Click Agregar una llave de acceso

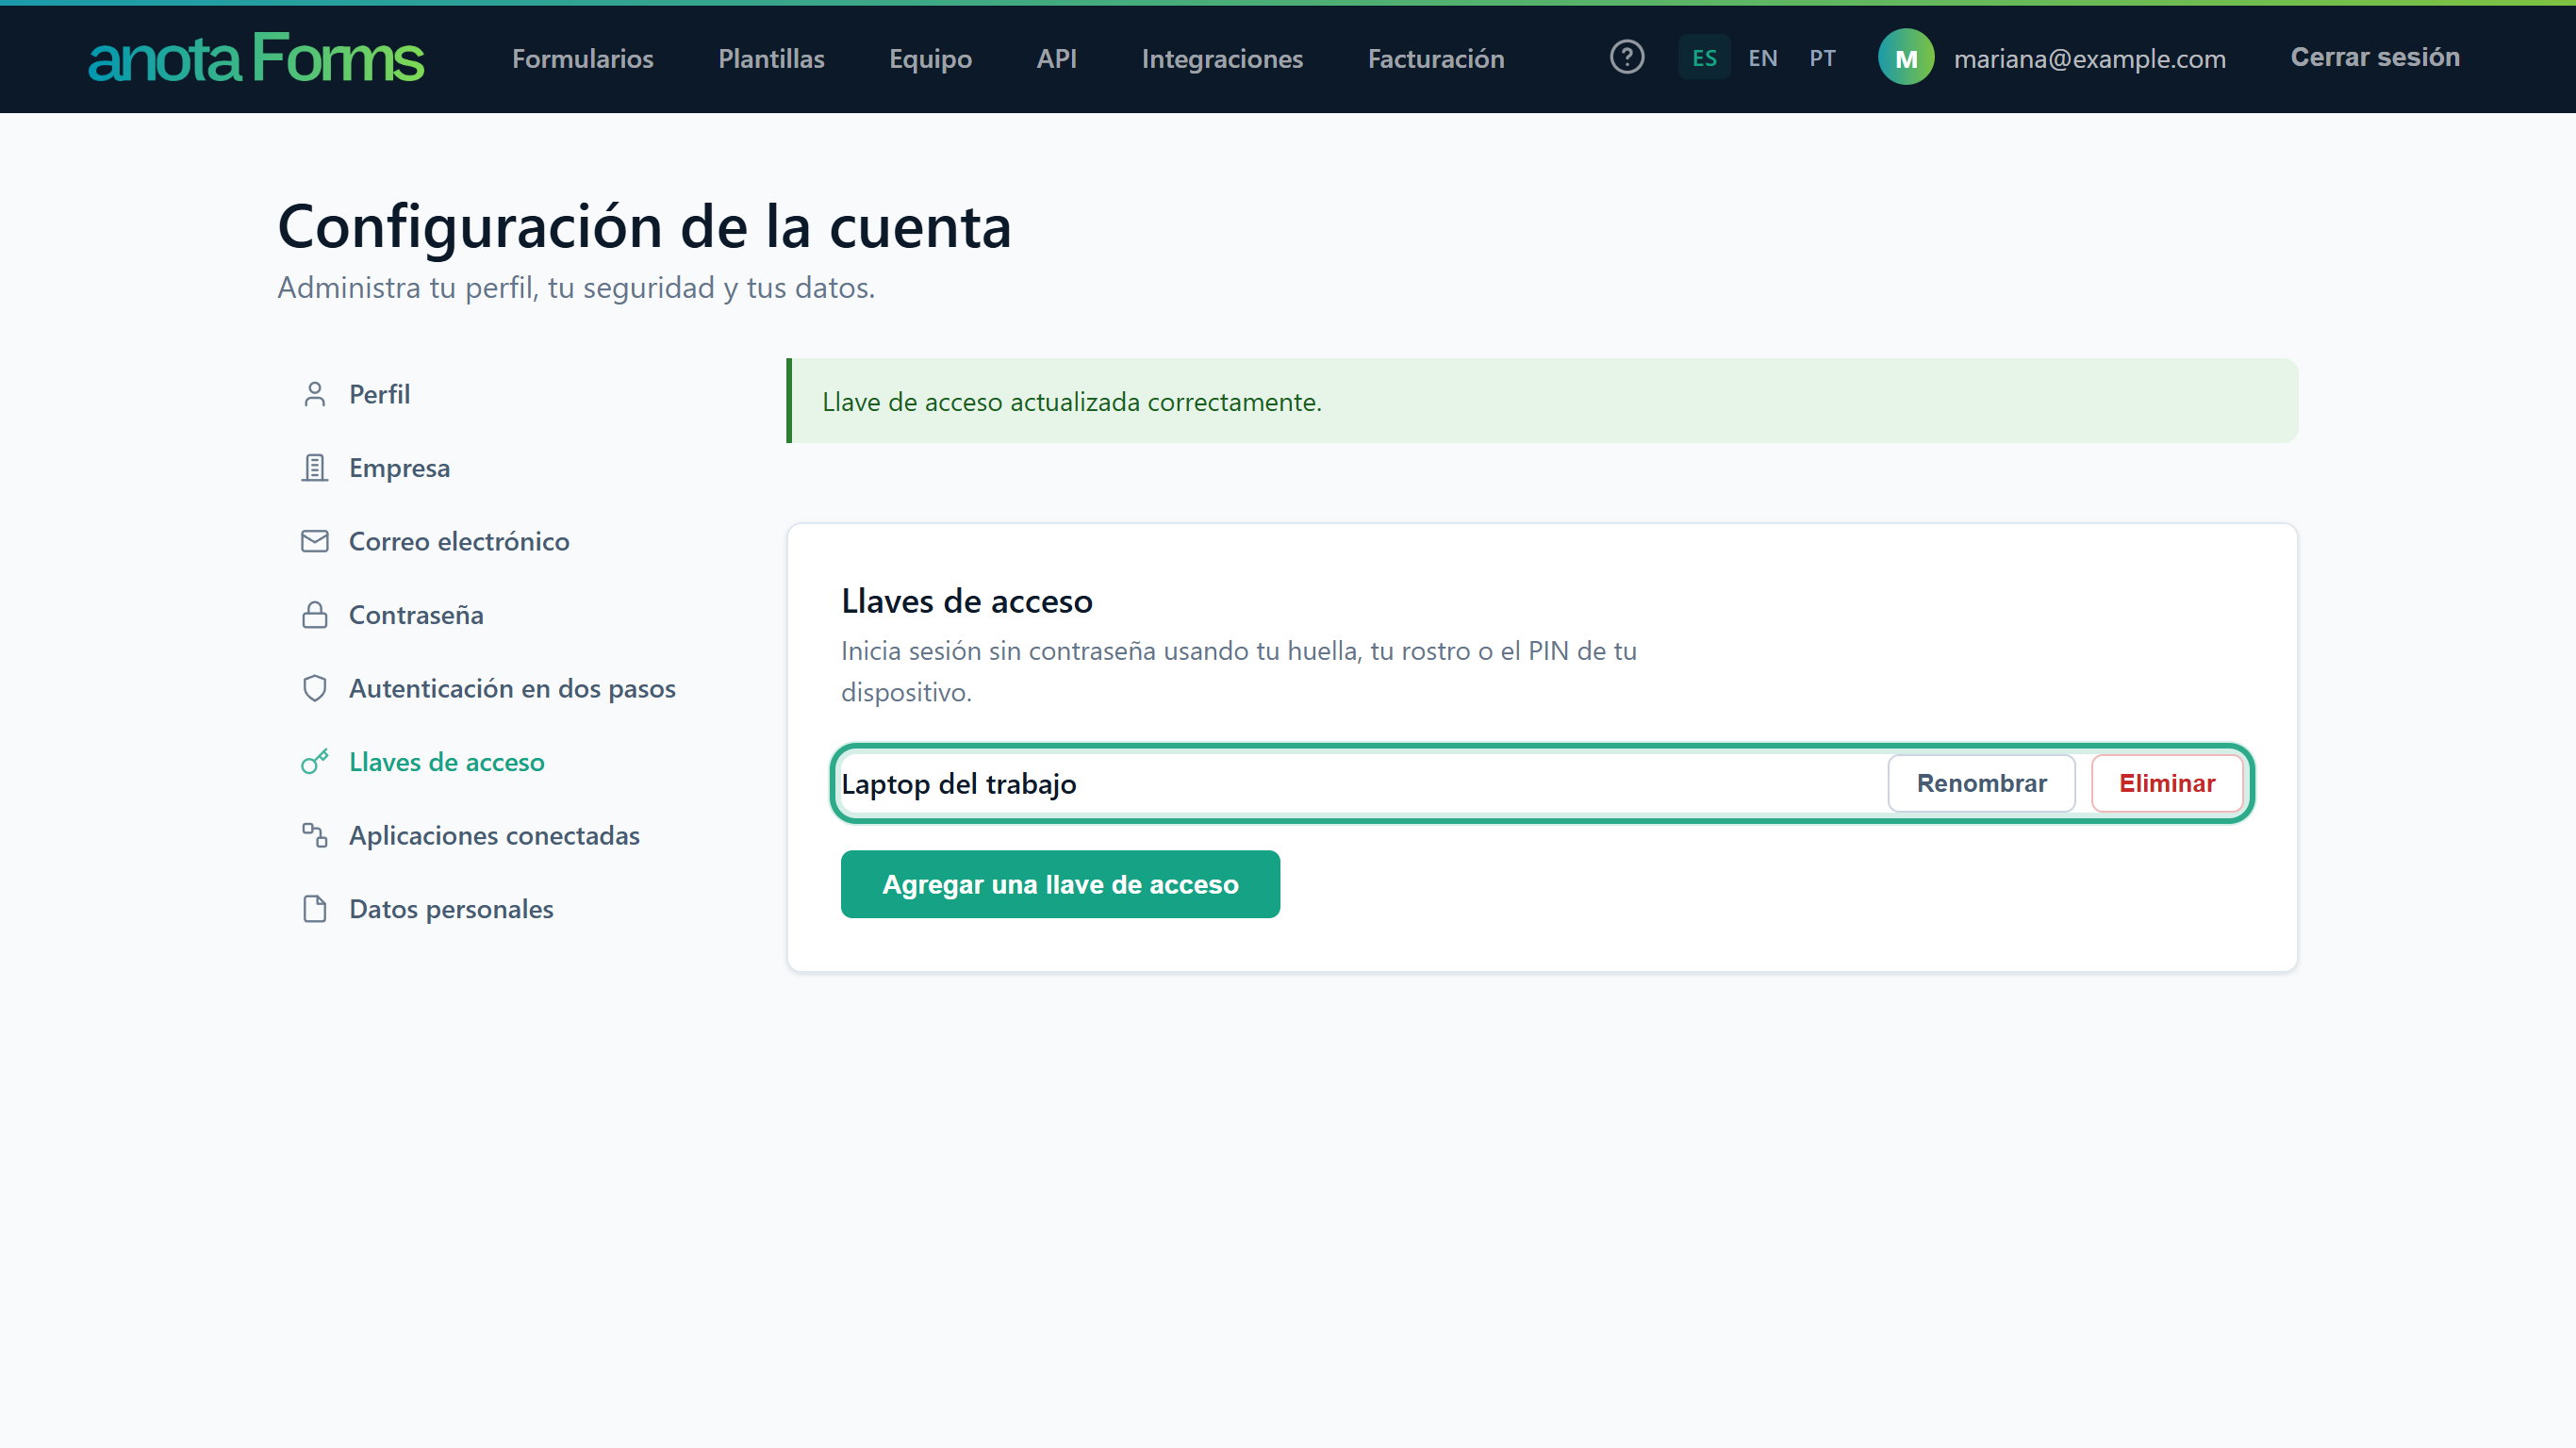click(1060, 884)
